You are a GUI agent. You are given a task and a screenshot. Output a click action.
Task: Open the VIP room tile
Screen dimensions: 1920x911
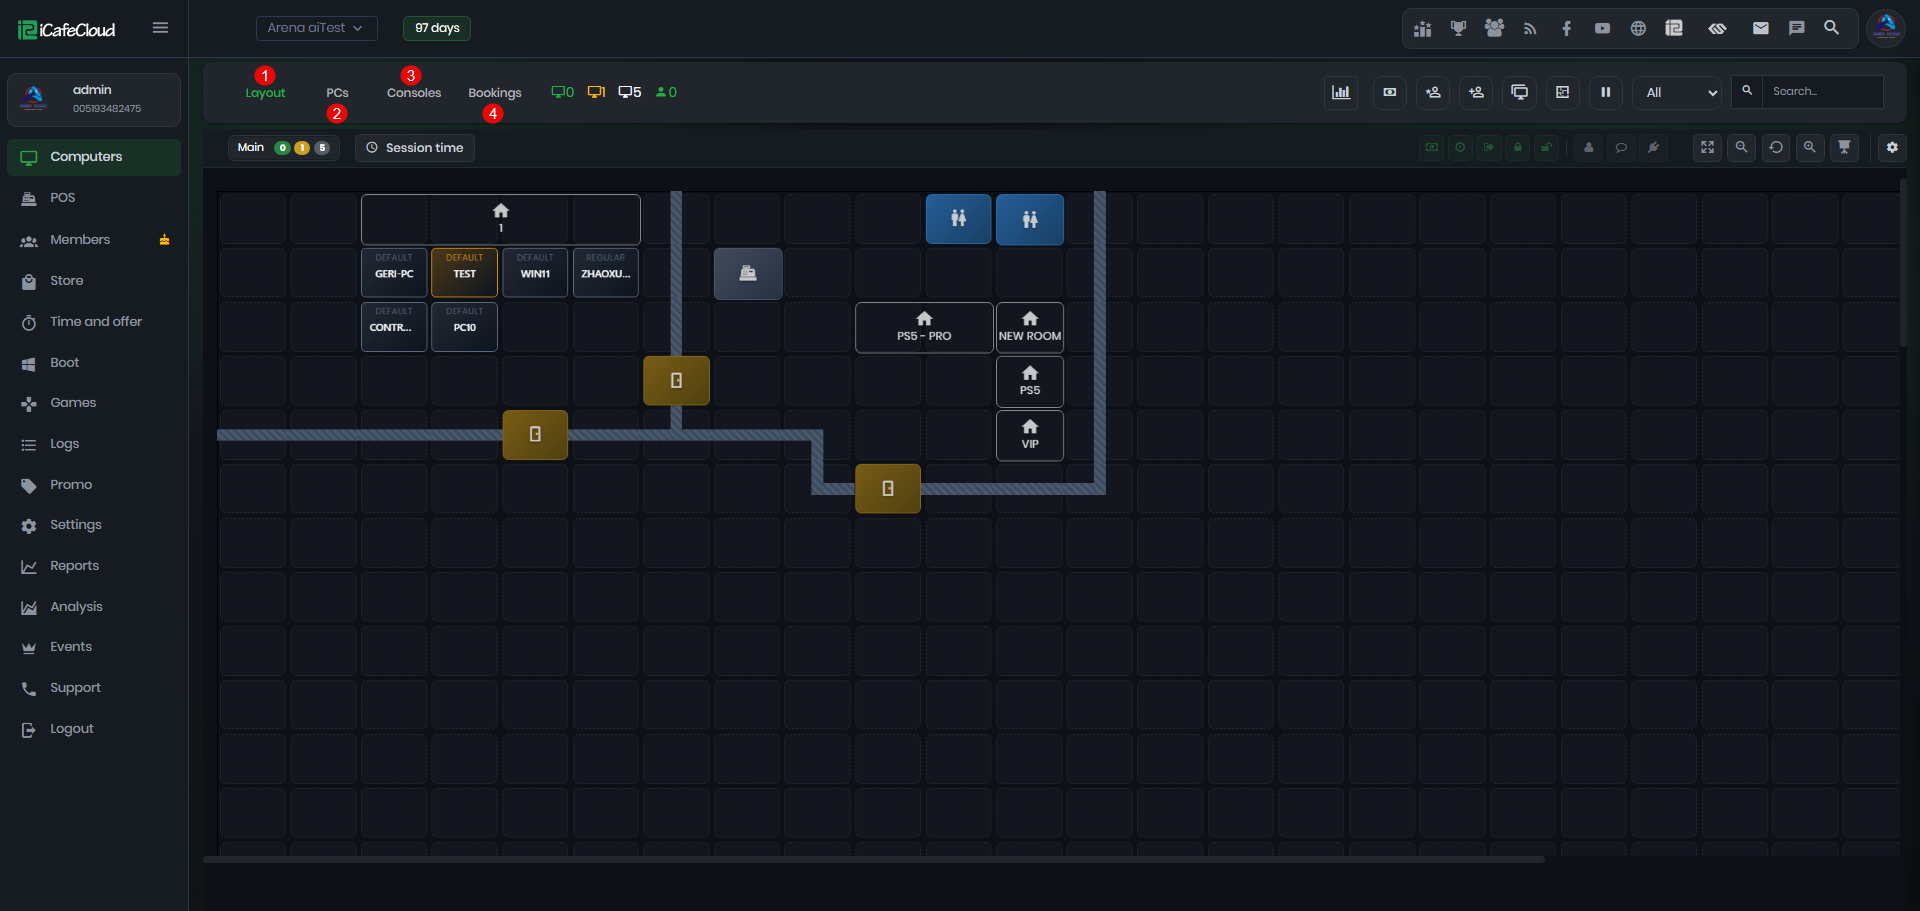pyautogui.click(x=1030, y=435)
